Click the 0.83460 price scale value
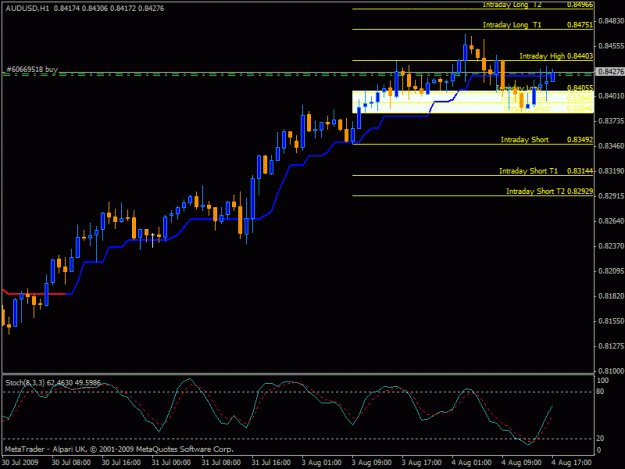This screenshot has height=469, width=625. click(x=611, y=146)
